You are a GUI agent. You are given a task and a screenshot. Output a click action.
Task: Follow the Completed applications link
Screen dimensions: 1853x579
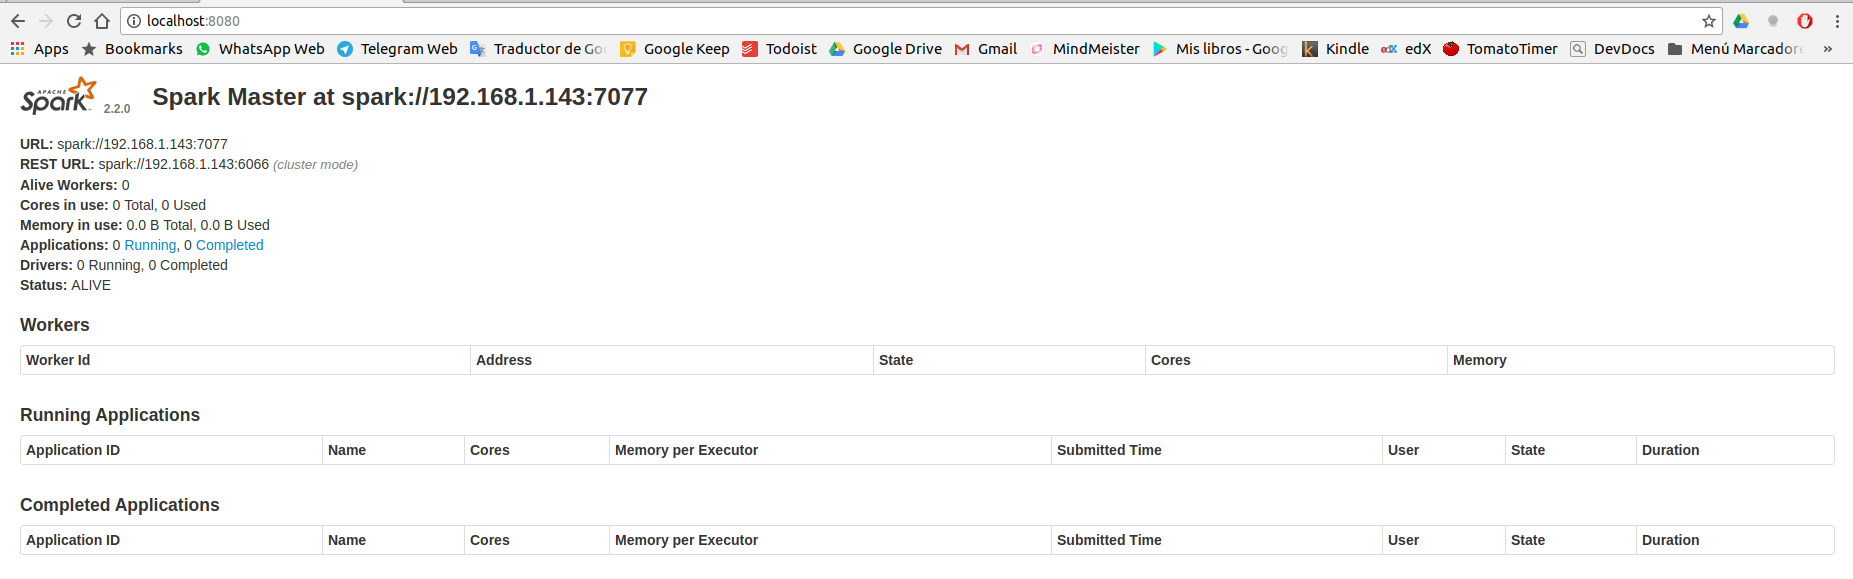point(230,245)
